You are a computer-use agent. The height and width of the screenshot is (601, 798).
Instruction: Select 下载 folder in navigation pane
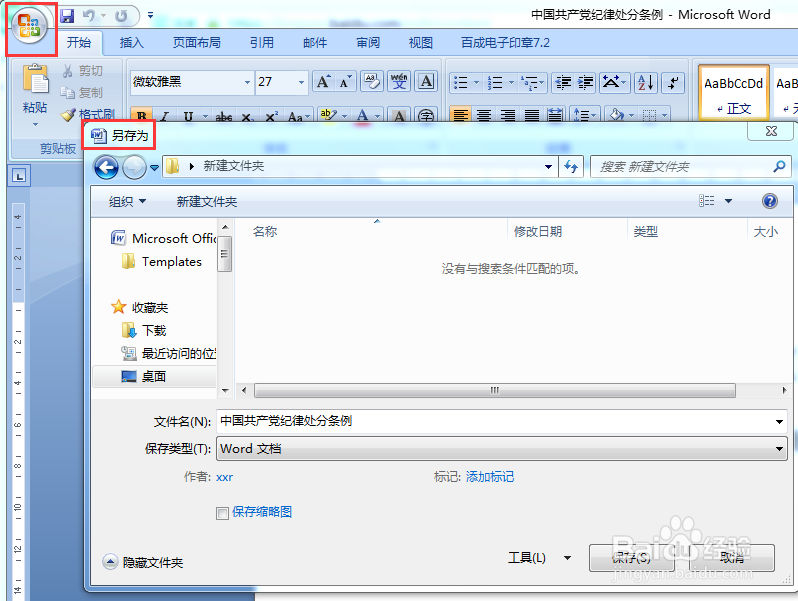(x=145, y=331)
